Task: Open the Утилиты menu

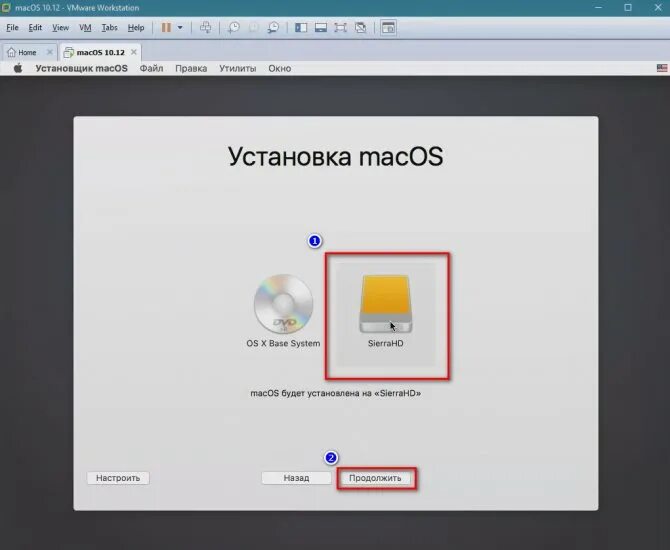Action: coord(238,68)
